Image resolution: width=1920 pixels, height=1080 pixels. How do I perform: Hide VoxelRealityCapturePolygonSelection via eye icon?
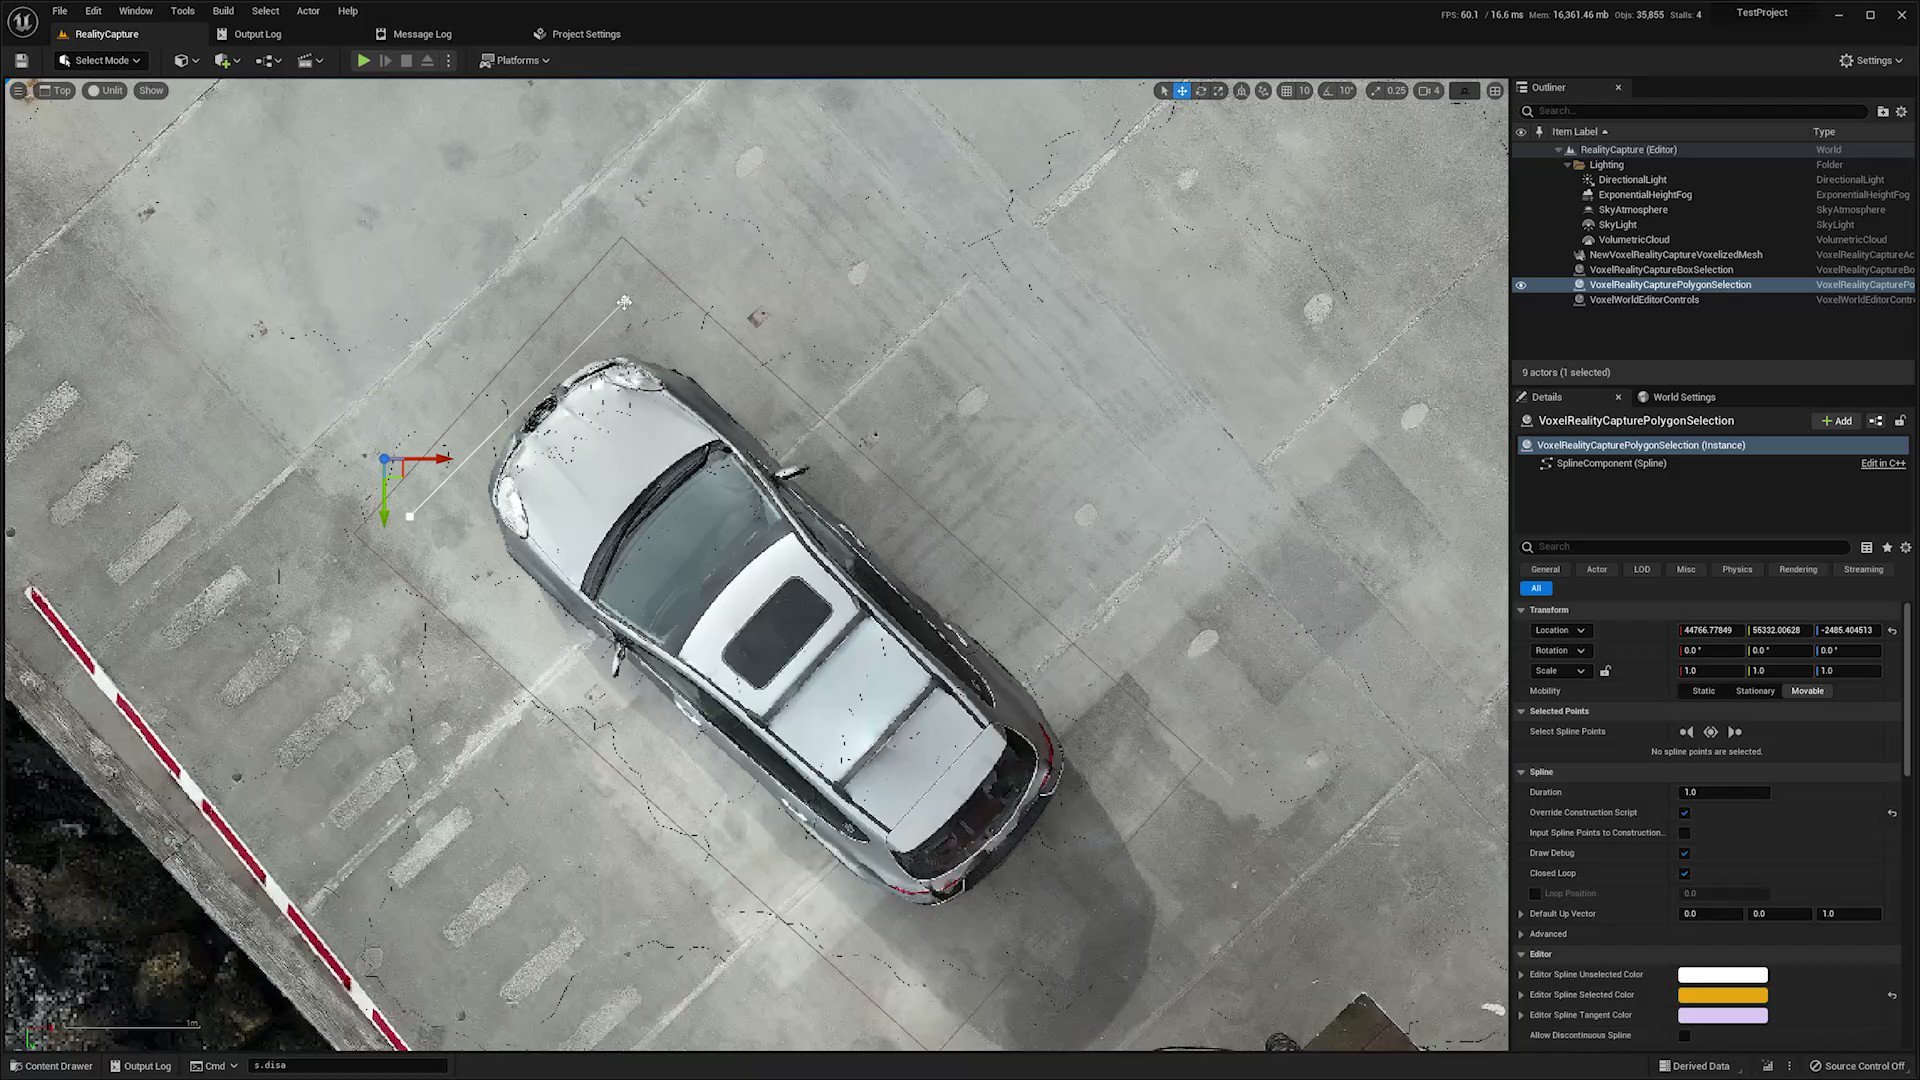point(1521,285)
